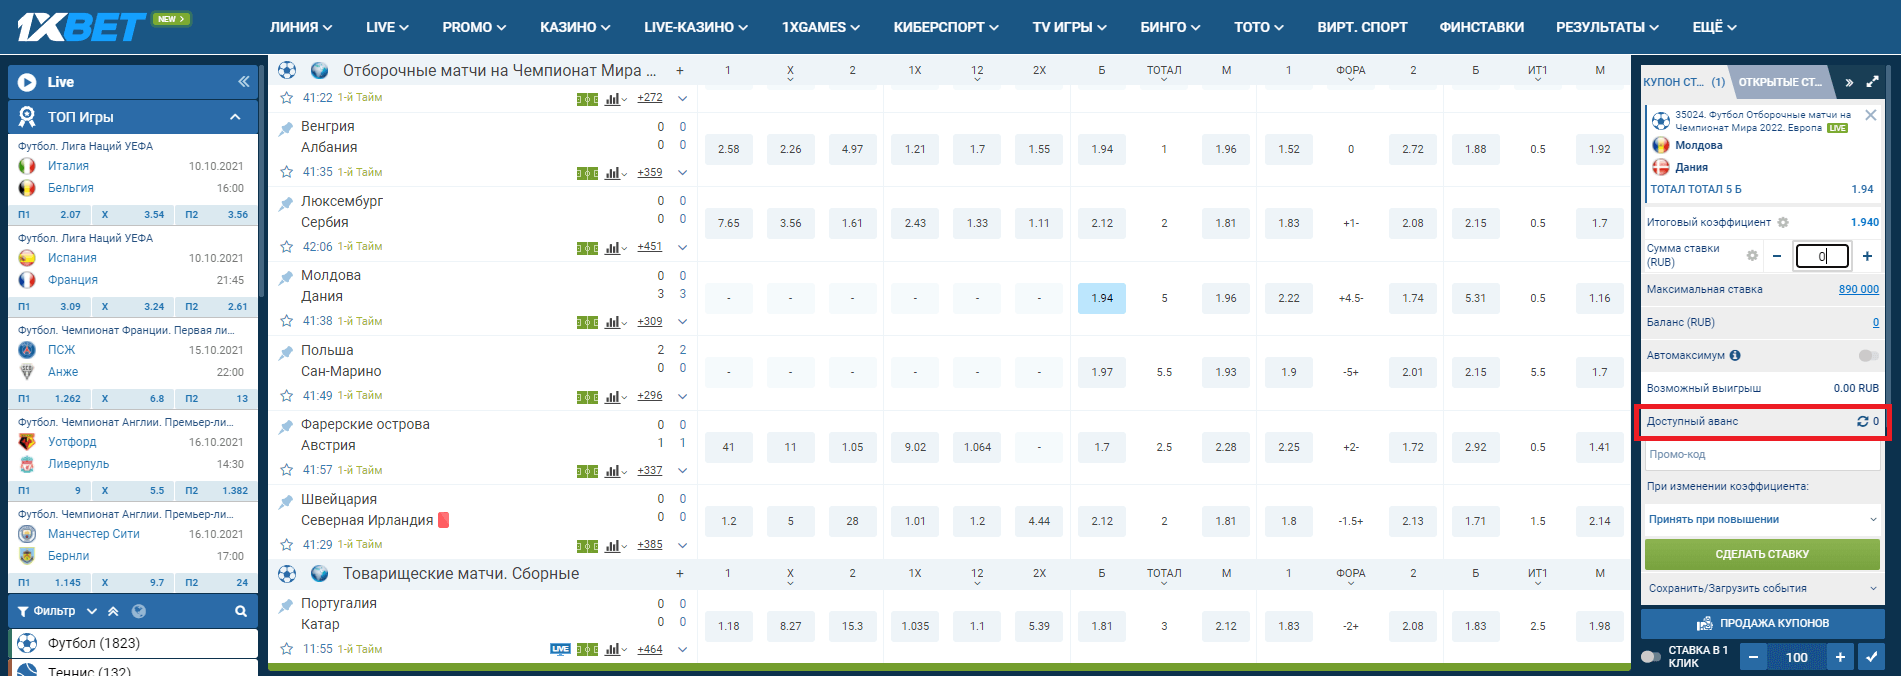Click the NEW badge beside logo
The width and height of the screenshot is (1901, 676).
(x=171, y=19)
